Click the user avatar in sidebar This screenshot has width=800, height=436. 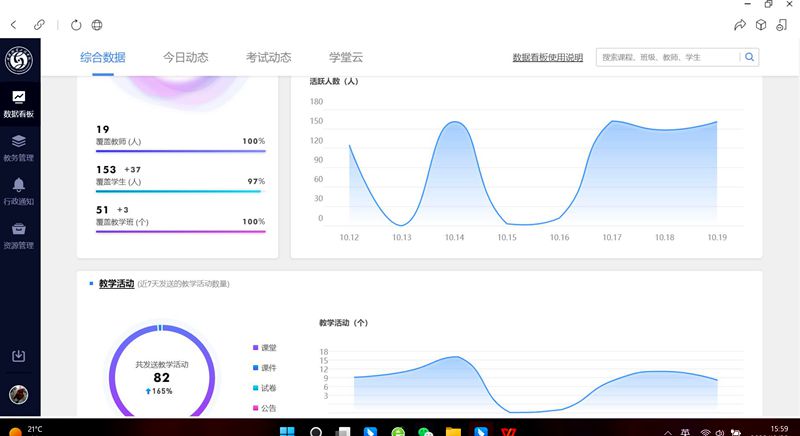[19, 394]
